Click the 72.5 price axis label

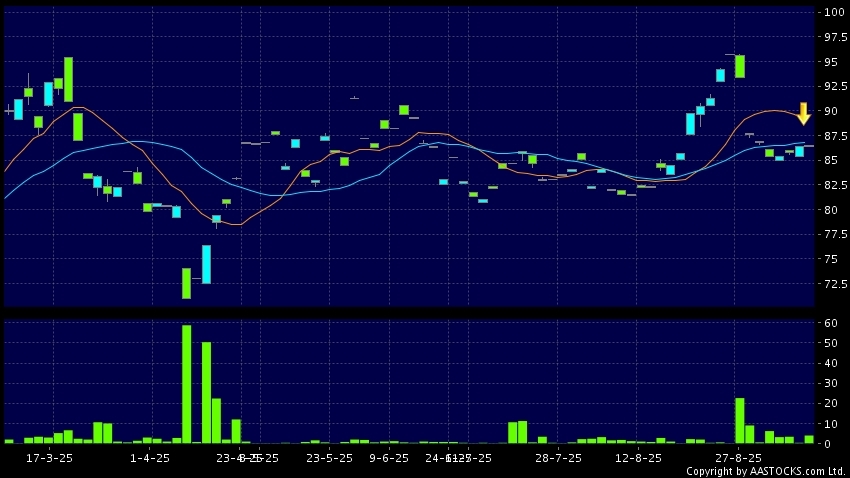coord(836,284)
